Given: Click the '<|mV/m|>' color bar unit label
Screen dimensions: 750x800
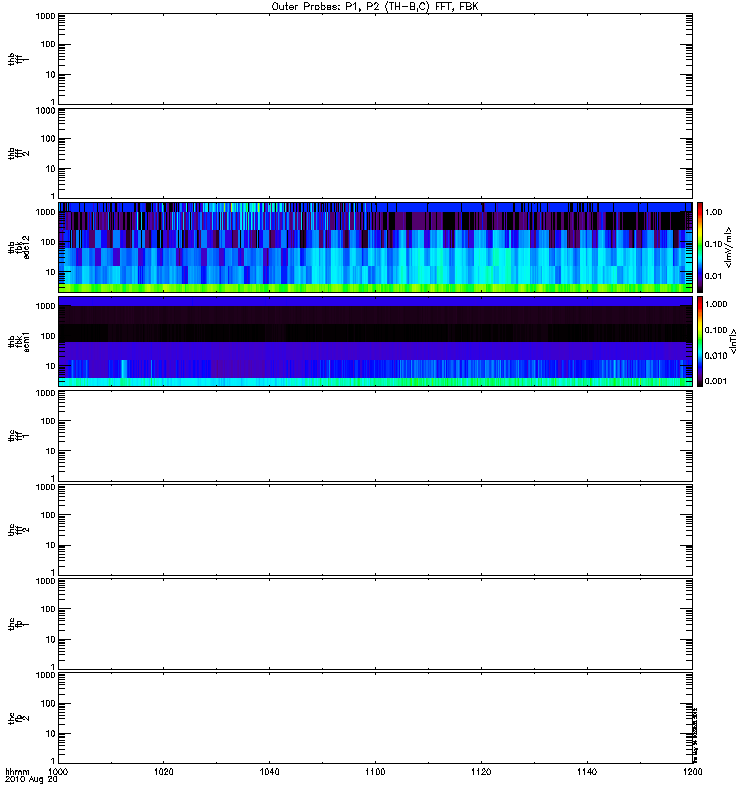Looking at the screenshot, I should 729,247.
